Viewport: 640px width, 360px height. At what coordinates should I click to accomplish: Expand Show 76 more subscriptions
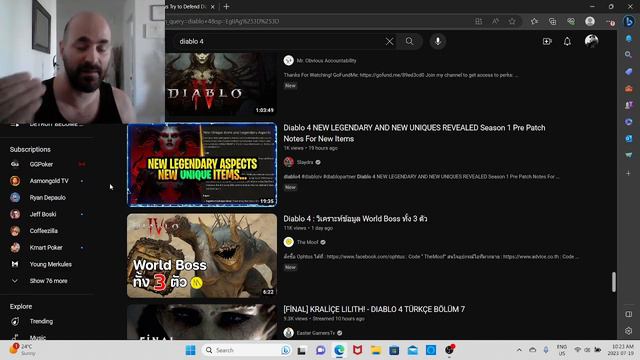tap(48, 281)
